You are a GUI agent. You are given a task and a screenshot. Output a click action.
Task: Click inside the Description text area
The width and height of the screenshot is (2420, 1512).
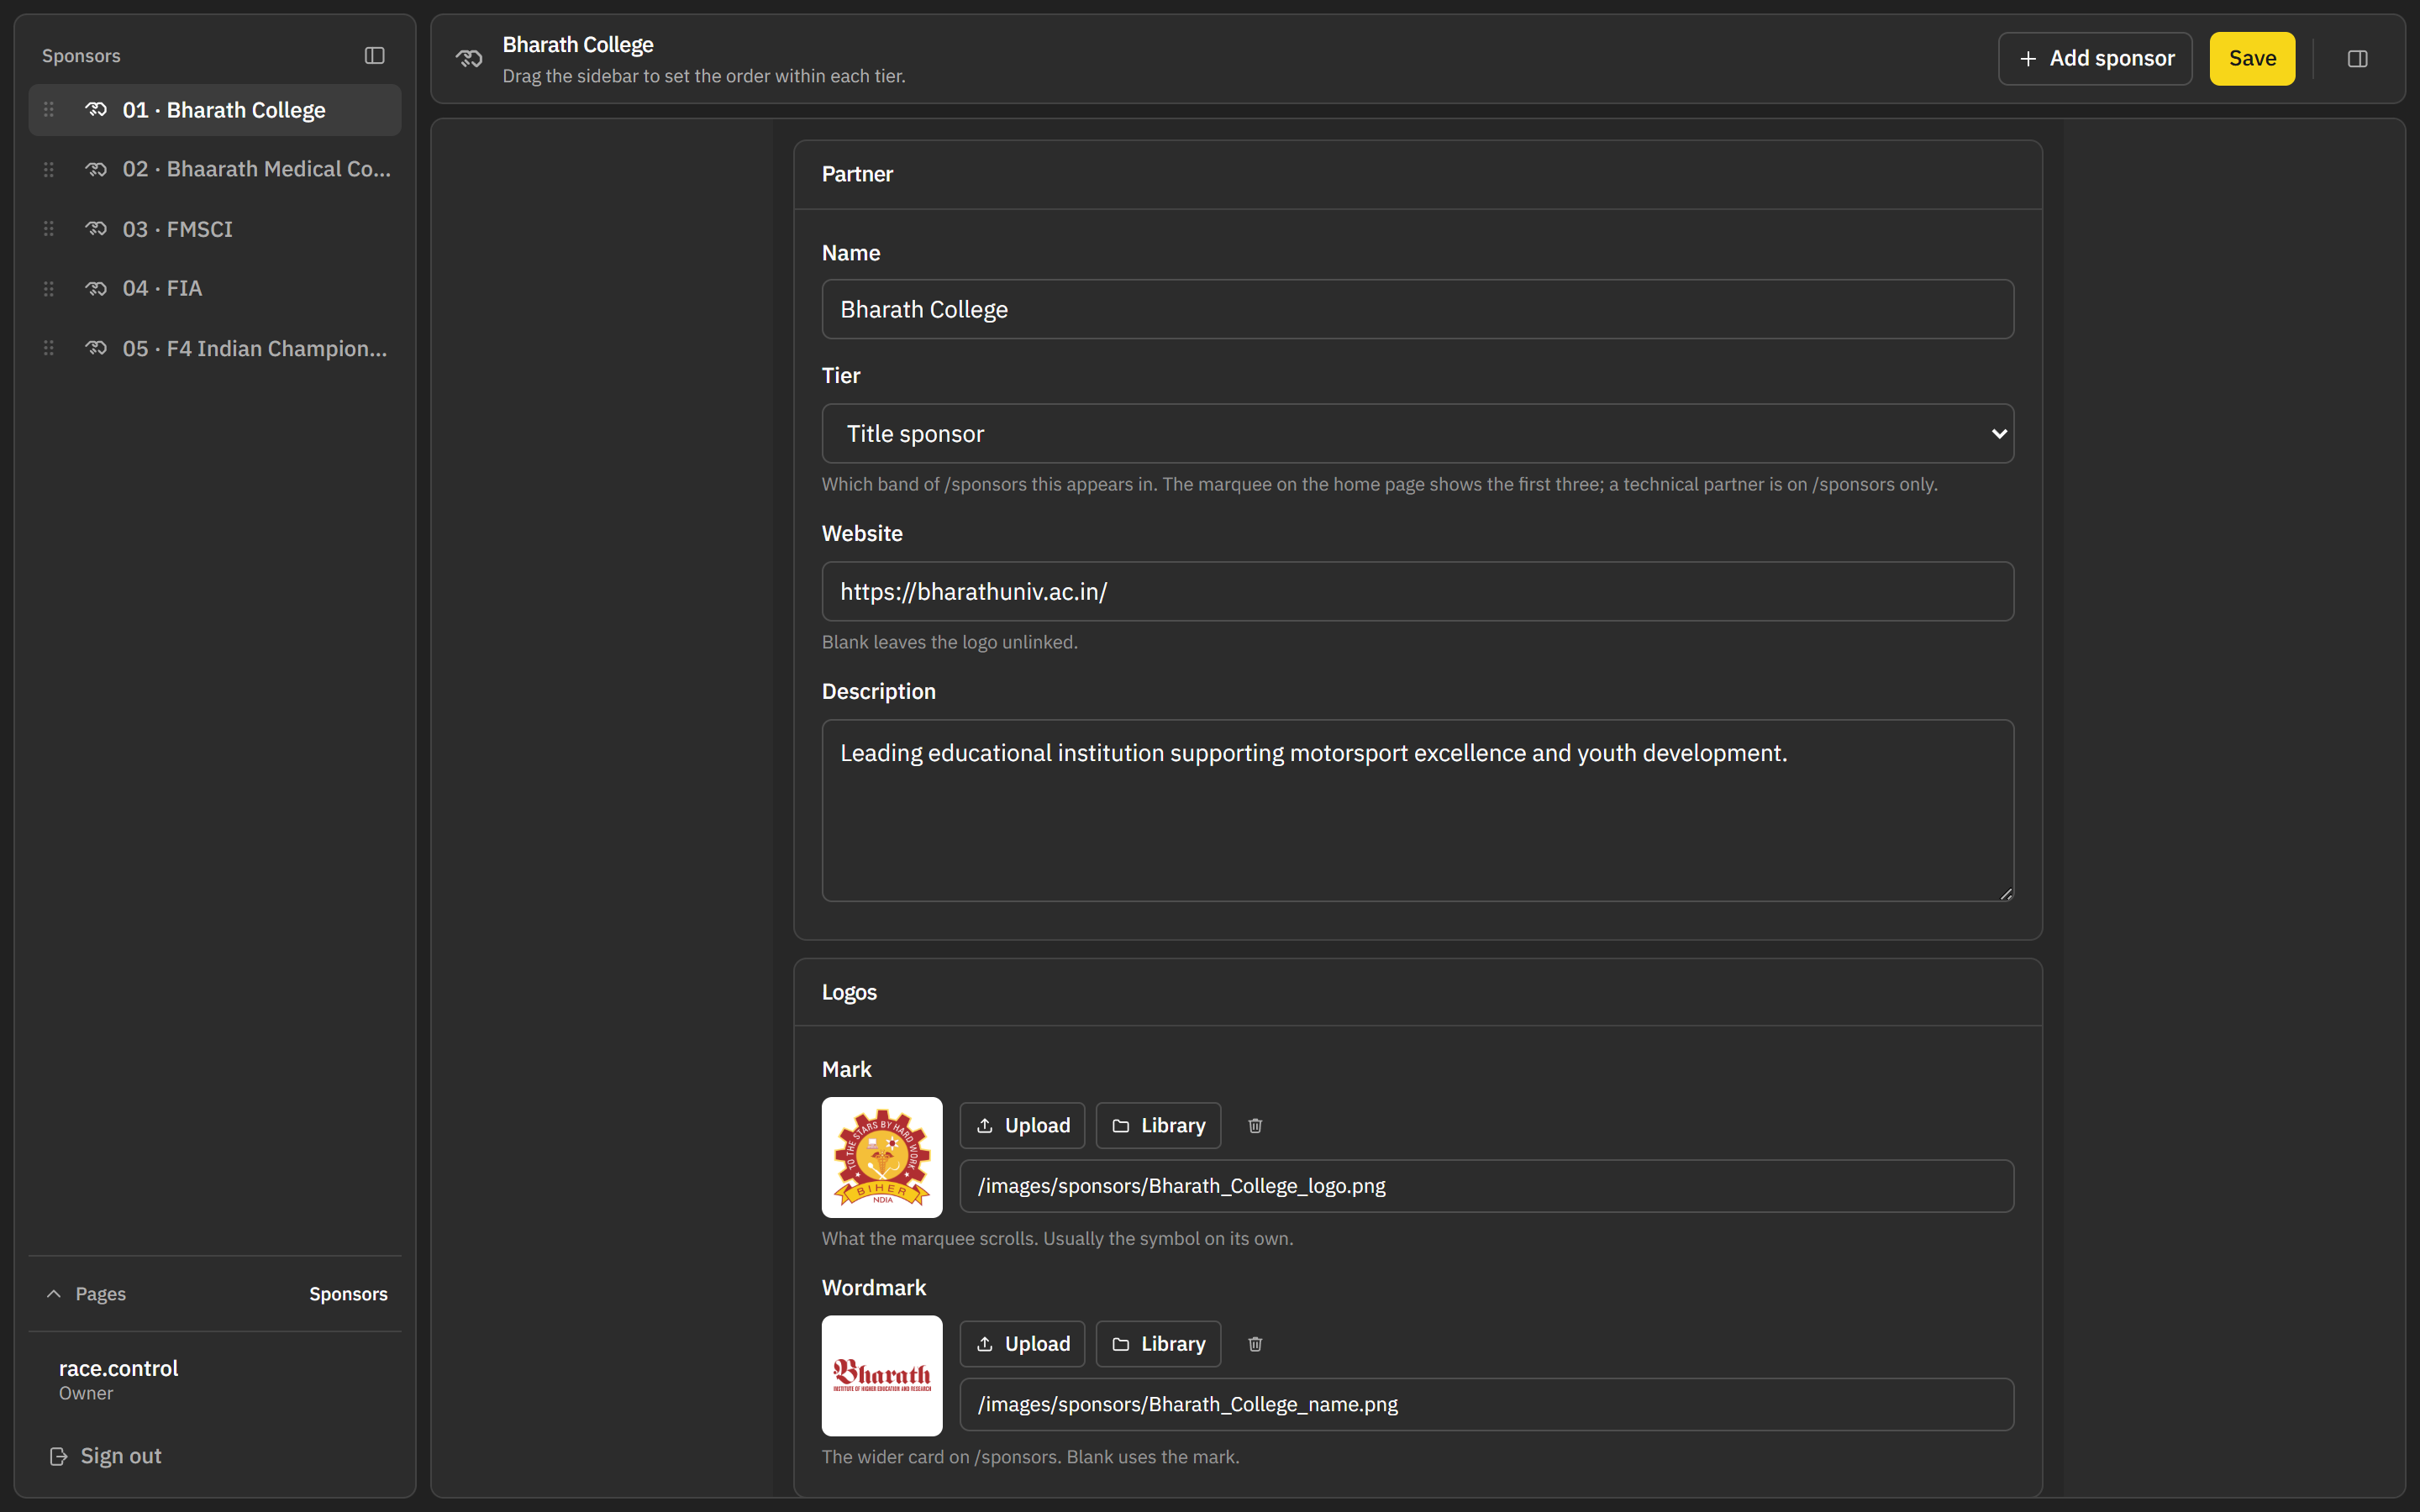pos(1417,811)
